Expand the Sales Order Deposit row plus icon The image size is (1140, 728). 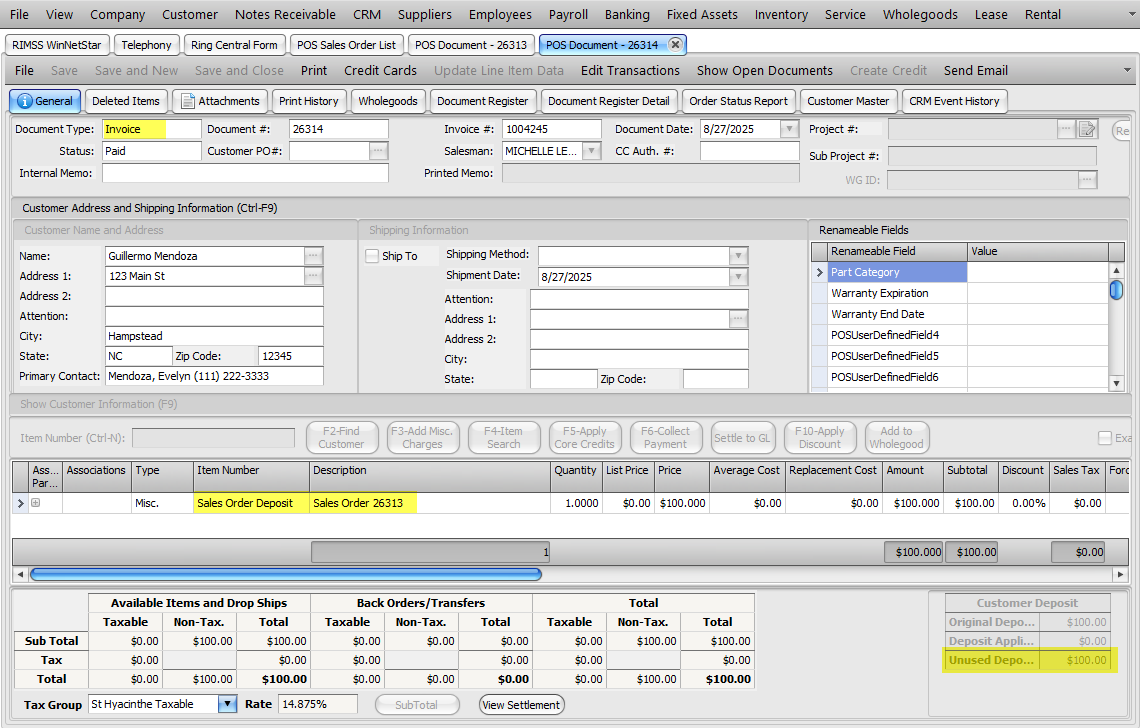pyautogui.click(x=36, y=503)
